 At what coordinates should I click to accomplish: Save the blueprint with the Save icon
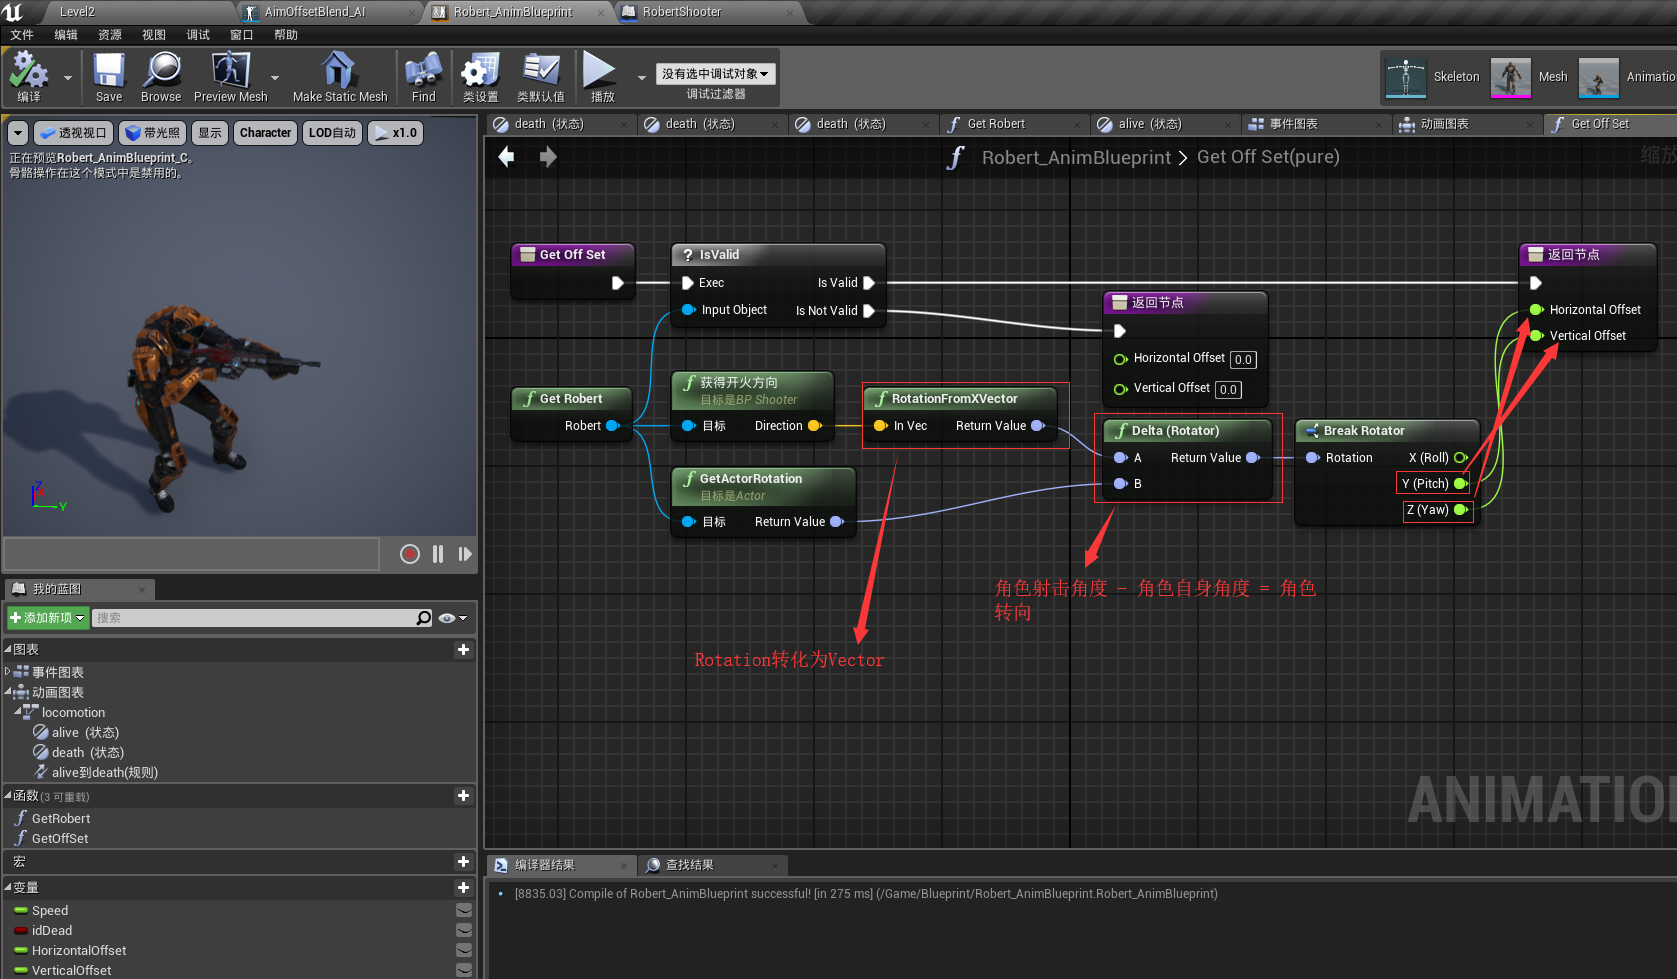tap(109, 77)
